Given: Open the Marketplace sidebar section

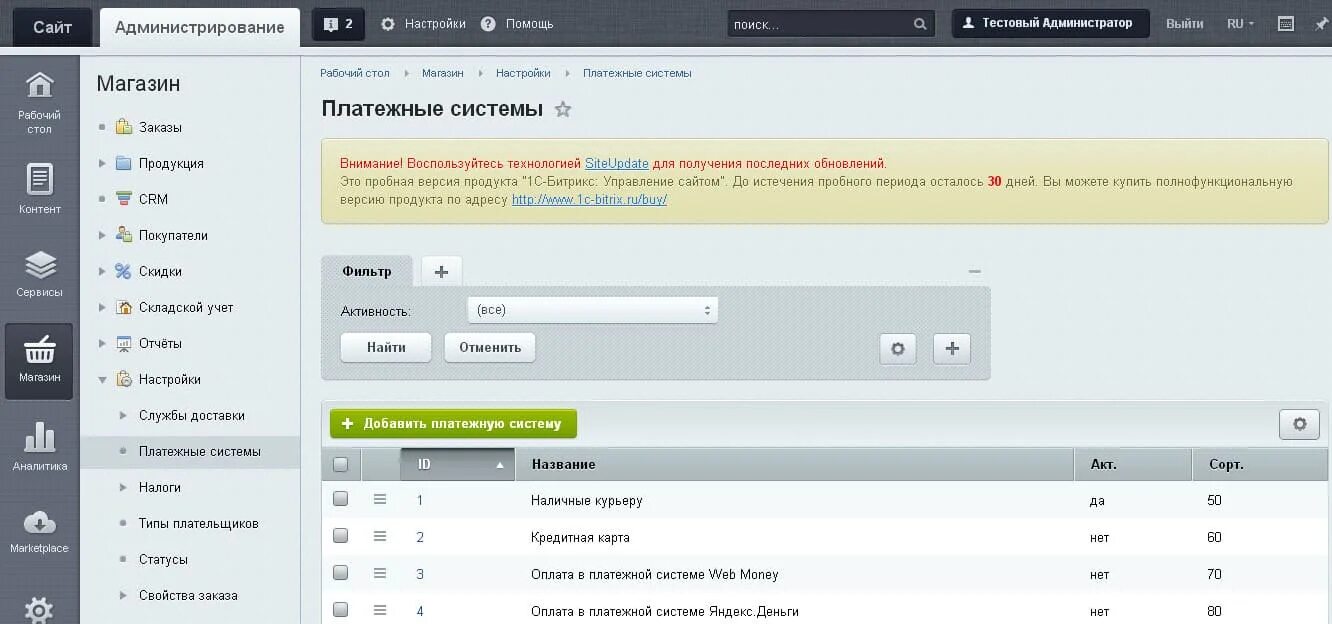Looking at the screenshot, I should point(39,532).
